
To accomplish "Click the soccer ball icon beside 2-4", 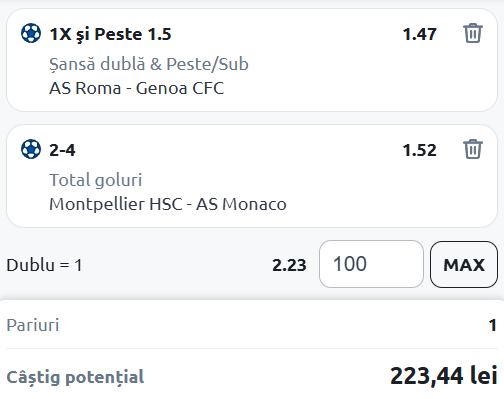I will [x=31, y=149].
